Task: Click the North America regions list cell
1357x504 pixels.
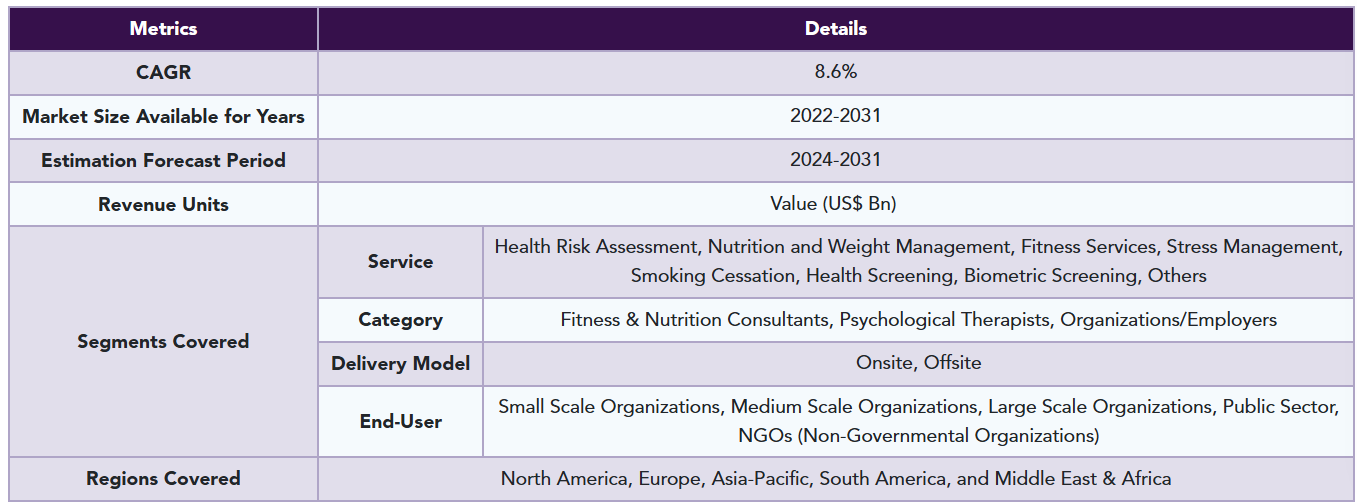Action: tap(835, 479)
